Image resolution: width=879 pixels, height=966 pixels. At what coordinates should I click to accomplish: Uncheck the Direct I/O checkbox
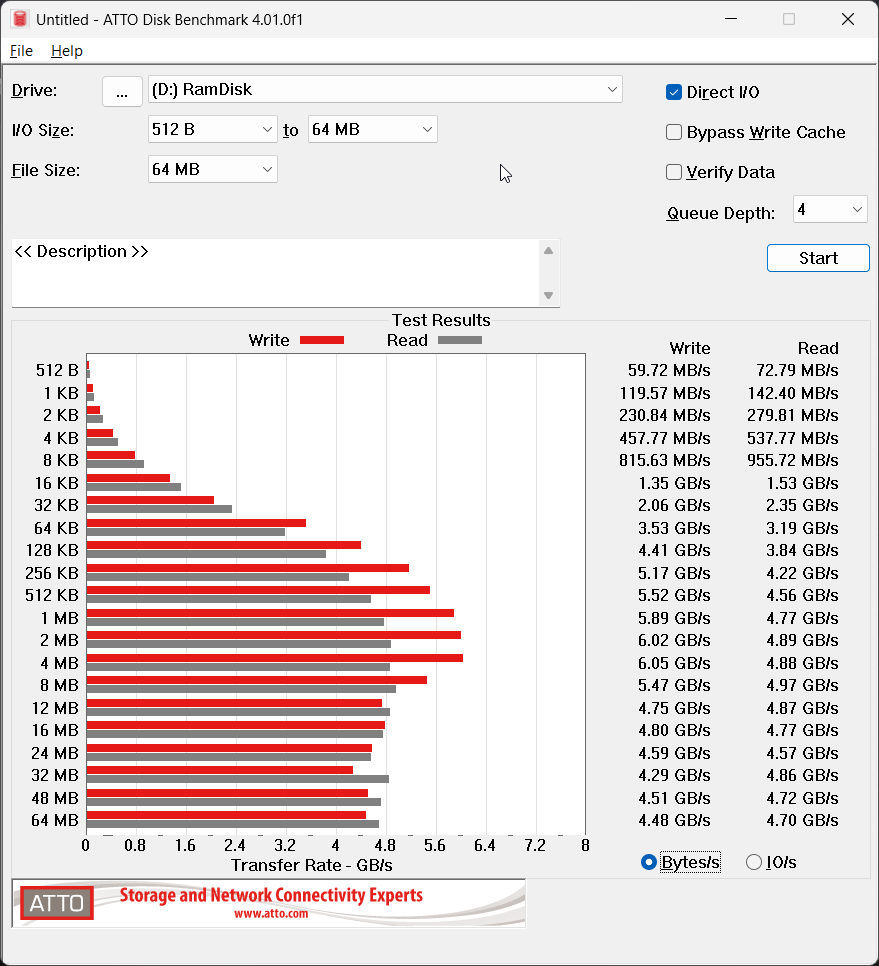pyautogui.click(x=674, y=92)
